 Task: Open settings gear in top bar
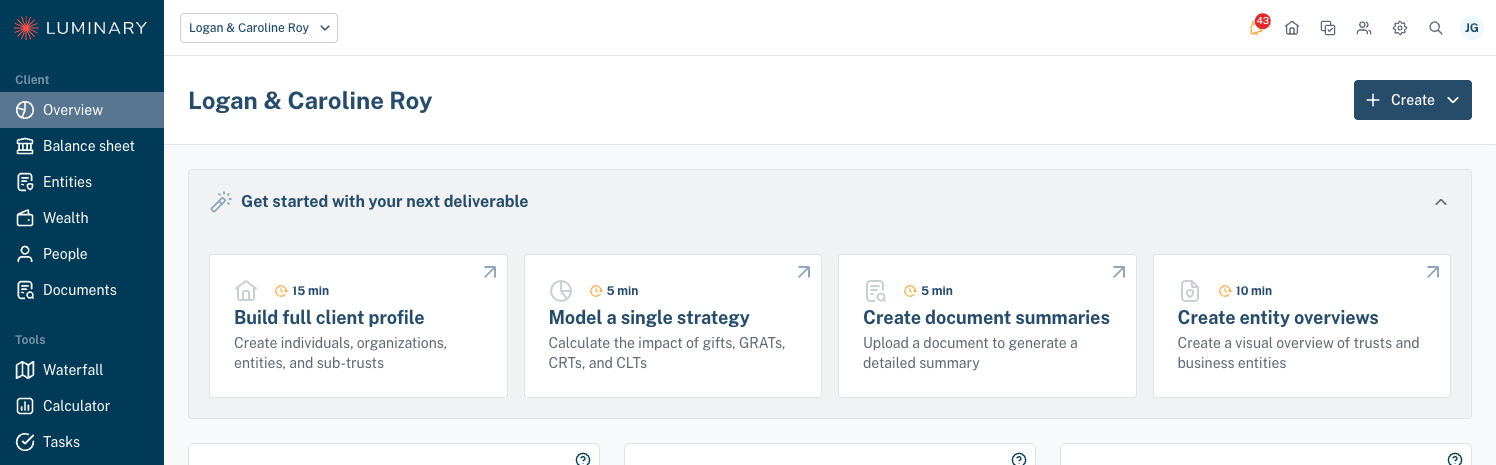1400,28
